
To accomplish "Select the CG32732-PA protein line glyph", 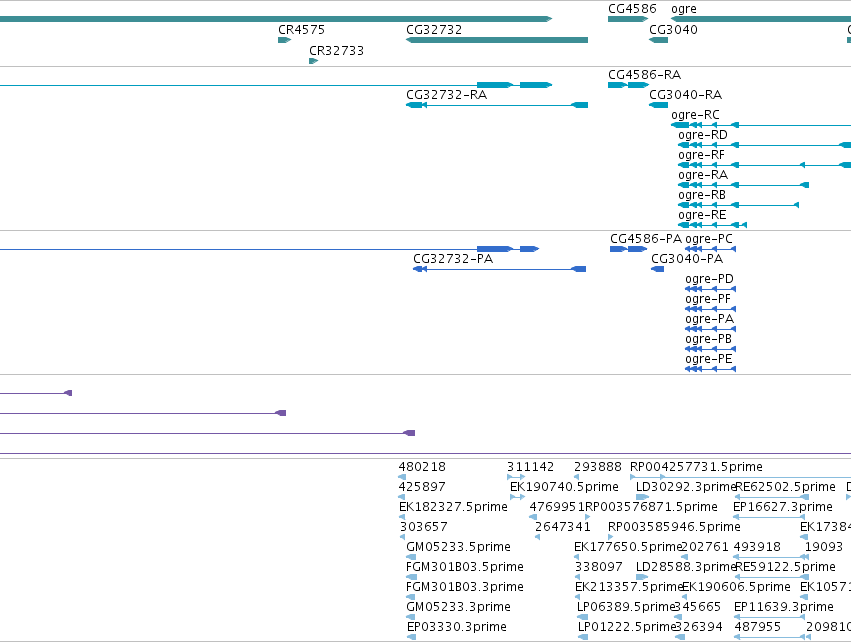I will coord(499,269).
